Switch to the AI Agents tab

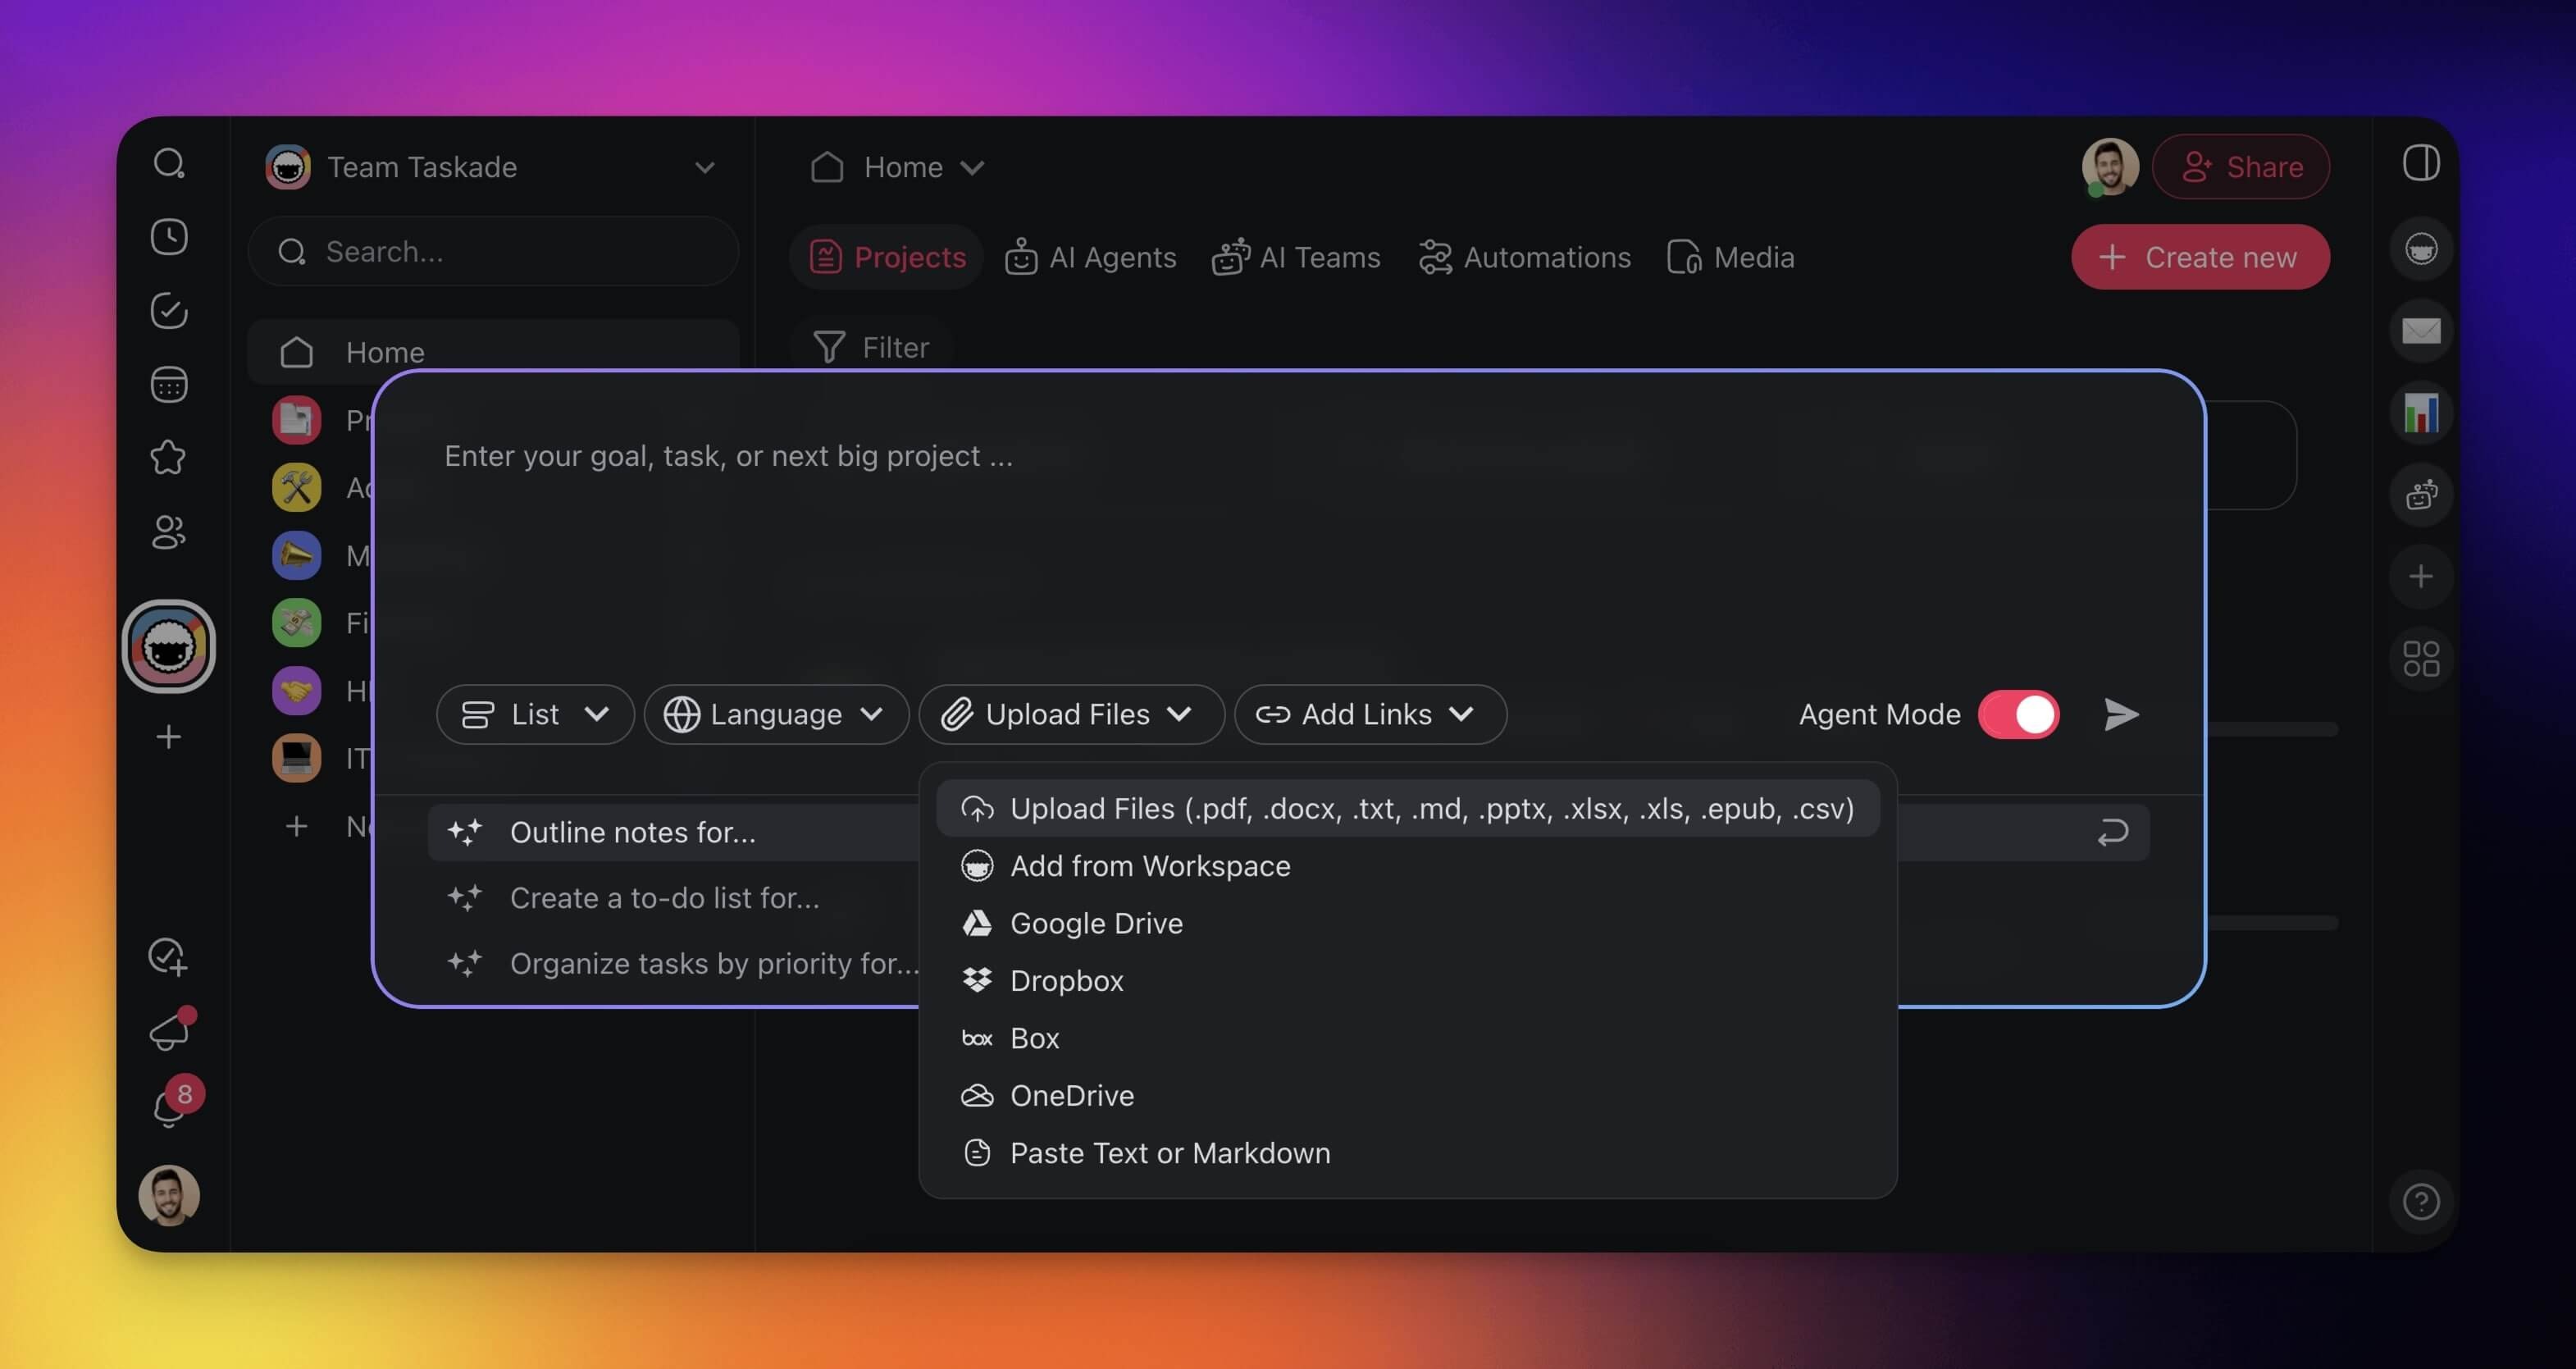1091,257
